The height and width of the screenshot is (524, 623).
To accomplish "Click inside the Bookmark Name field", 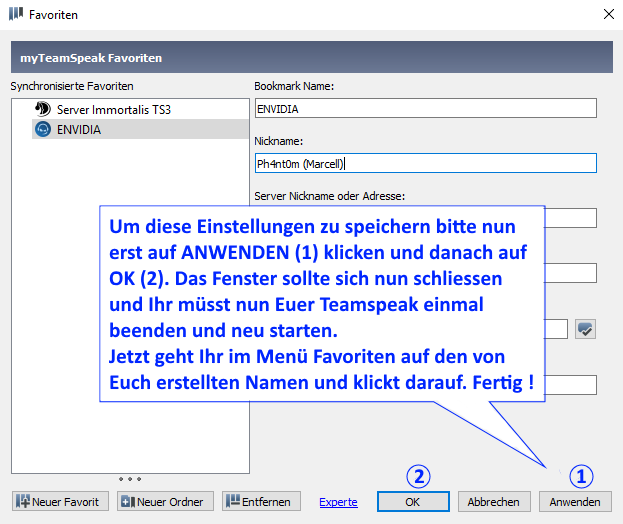I will click(425, 108).
